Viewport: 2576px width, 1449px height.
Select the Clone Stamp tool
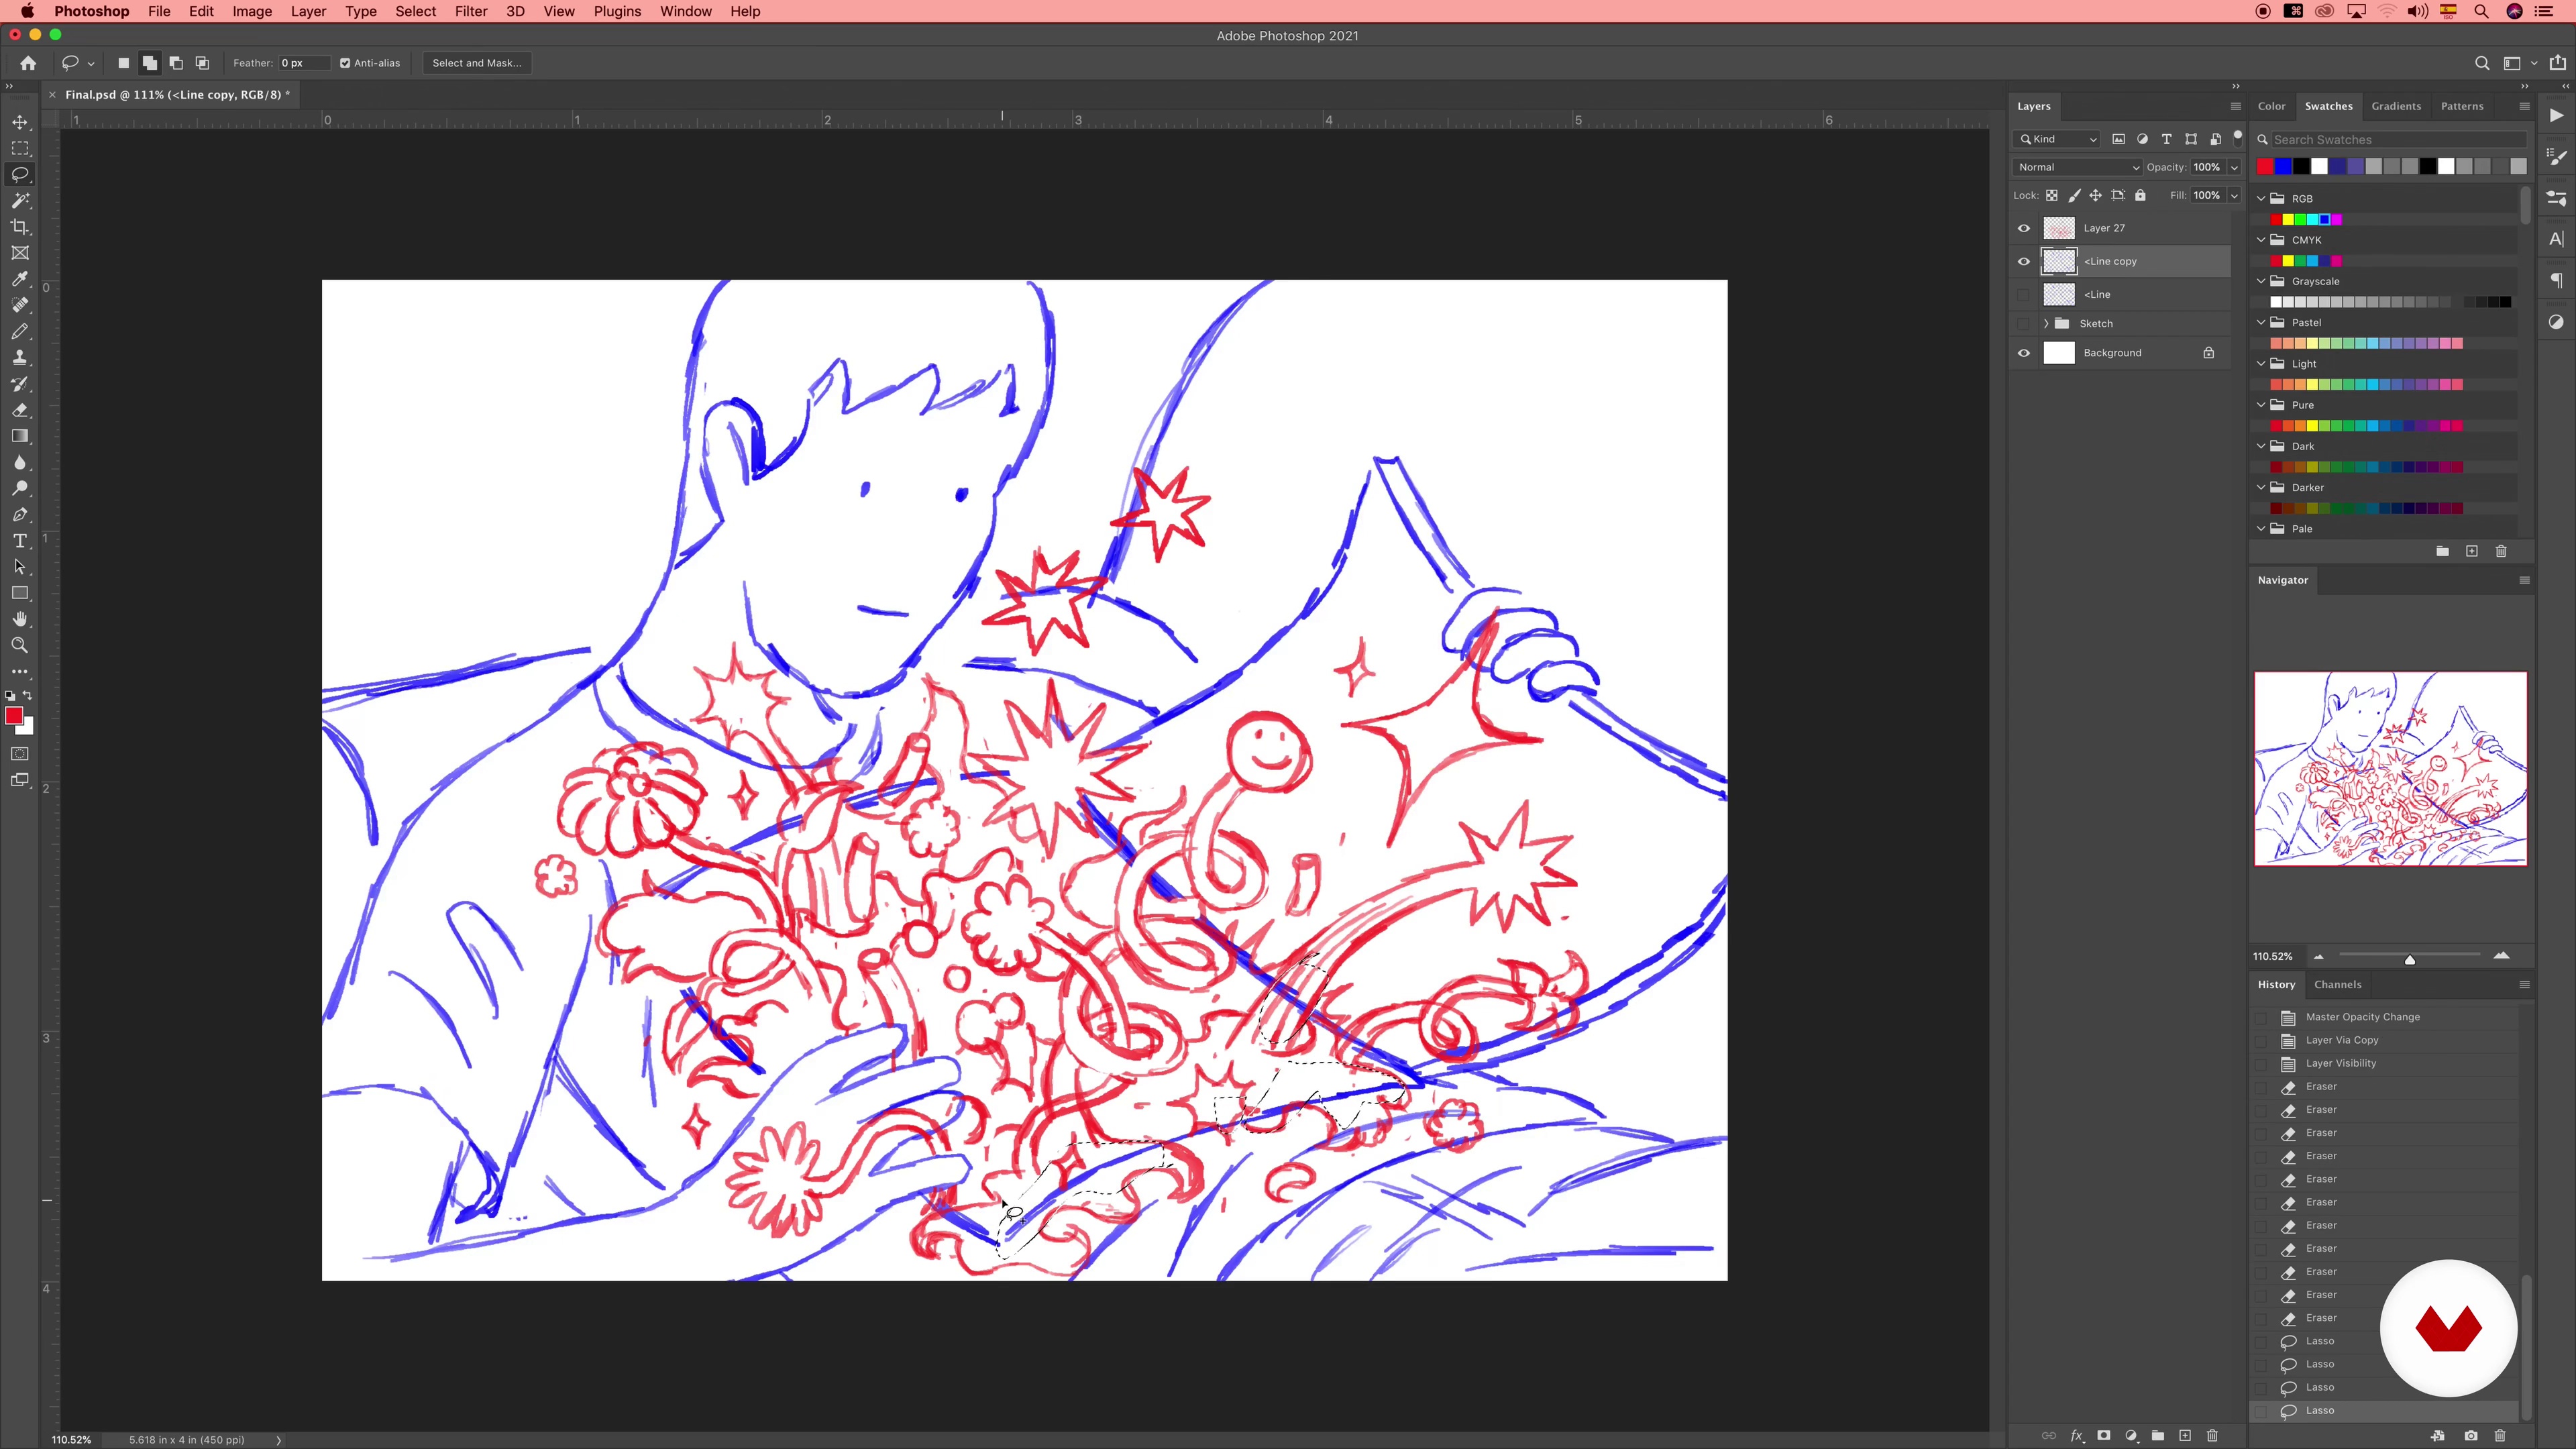pyautogui.click(x=20, y=357)
